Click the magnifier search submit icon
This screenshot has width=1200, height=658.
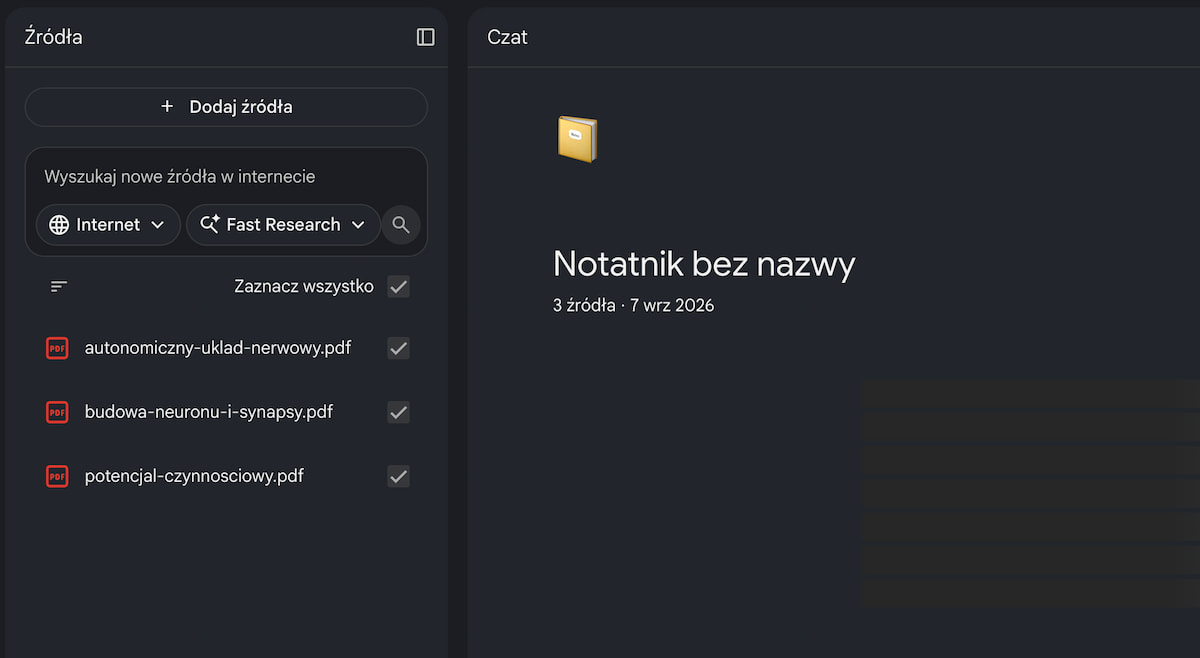coord(401,225)
